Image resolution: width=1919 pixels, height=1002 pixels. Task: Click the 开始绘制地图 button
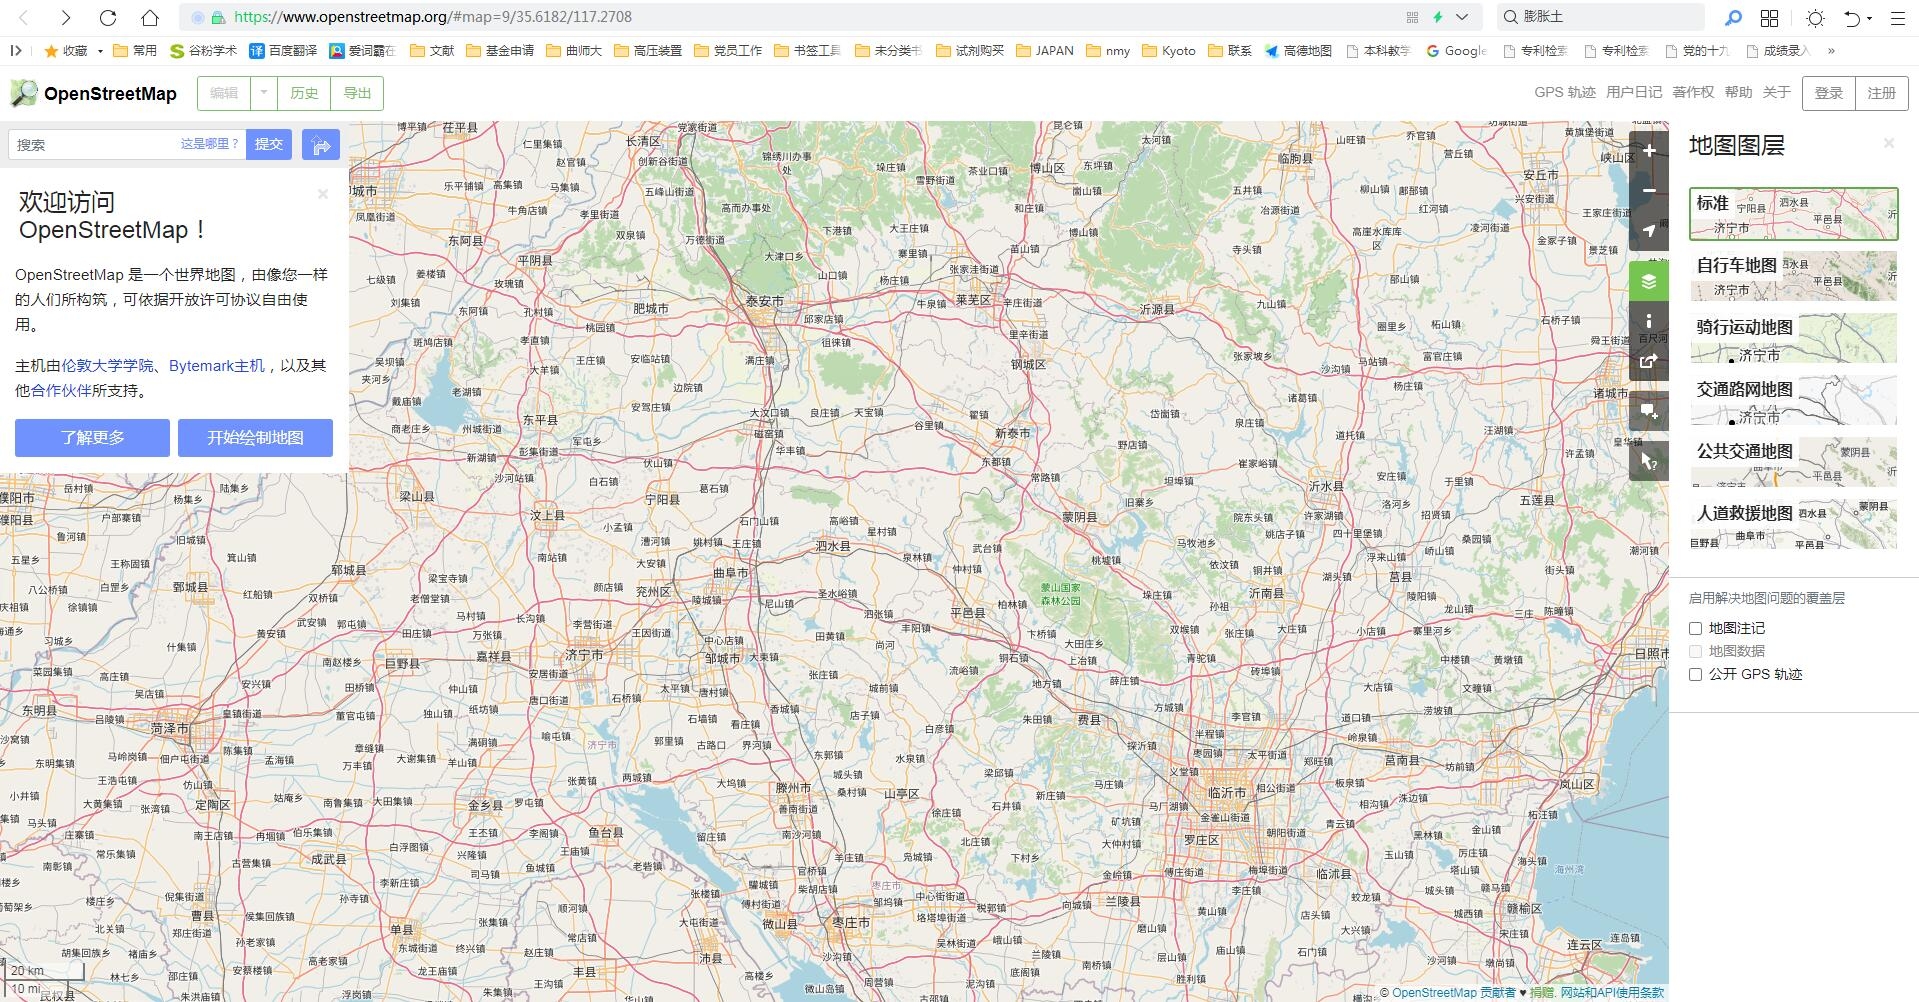pos(255,438)
